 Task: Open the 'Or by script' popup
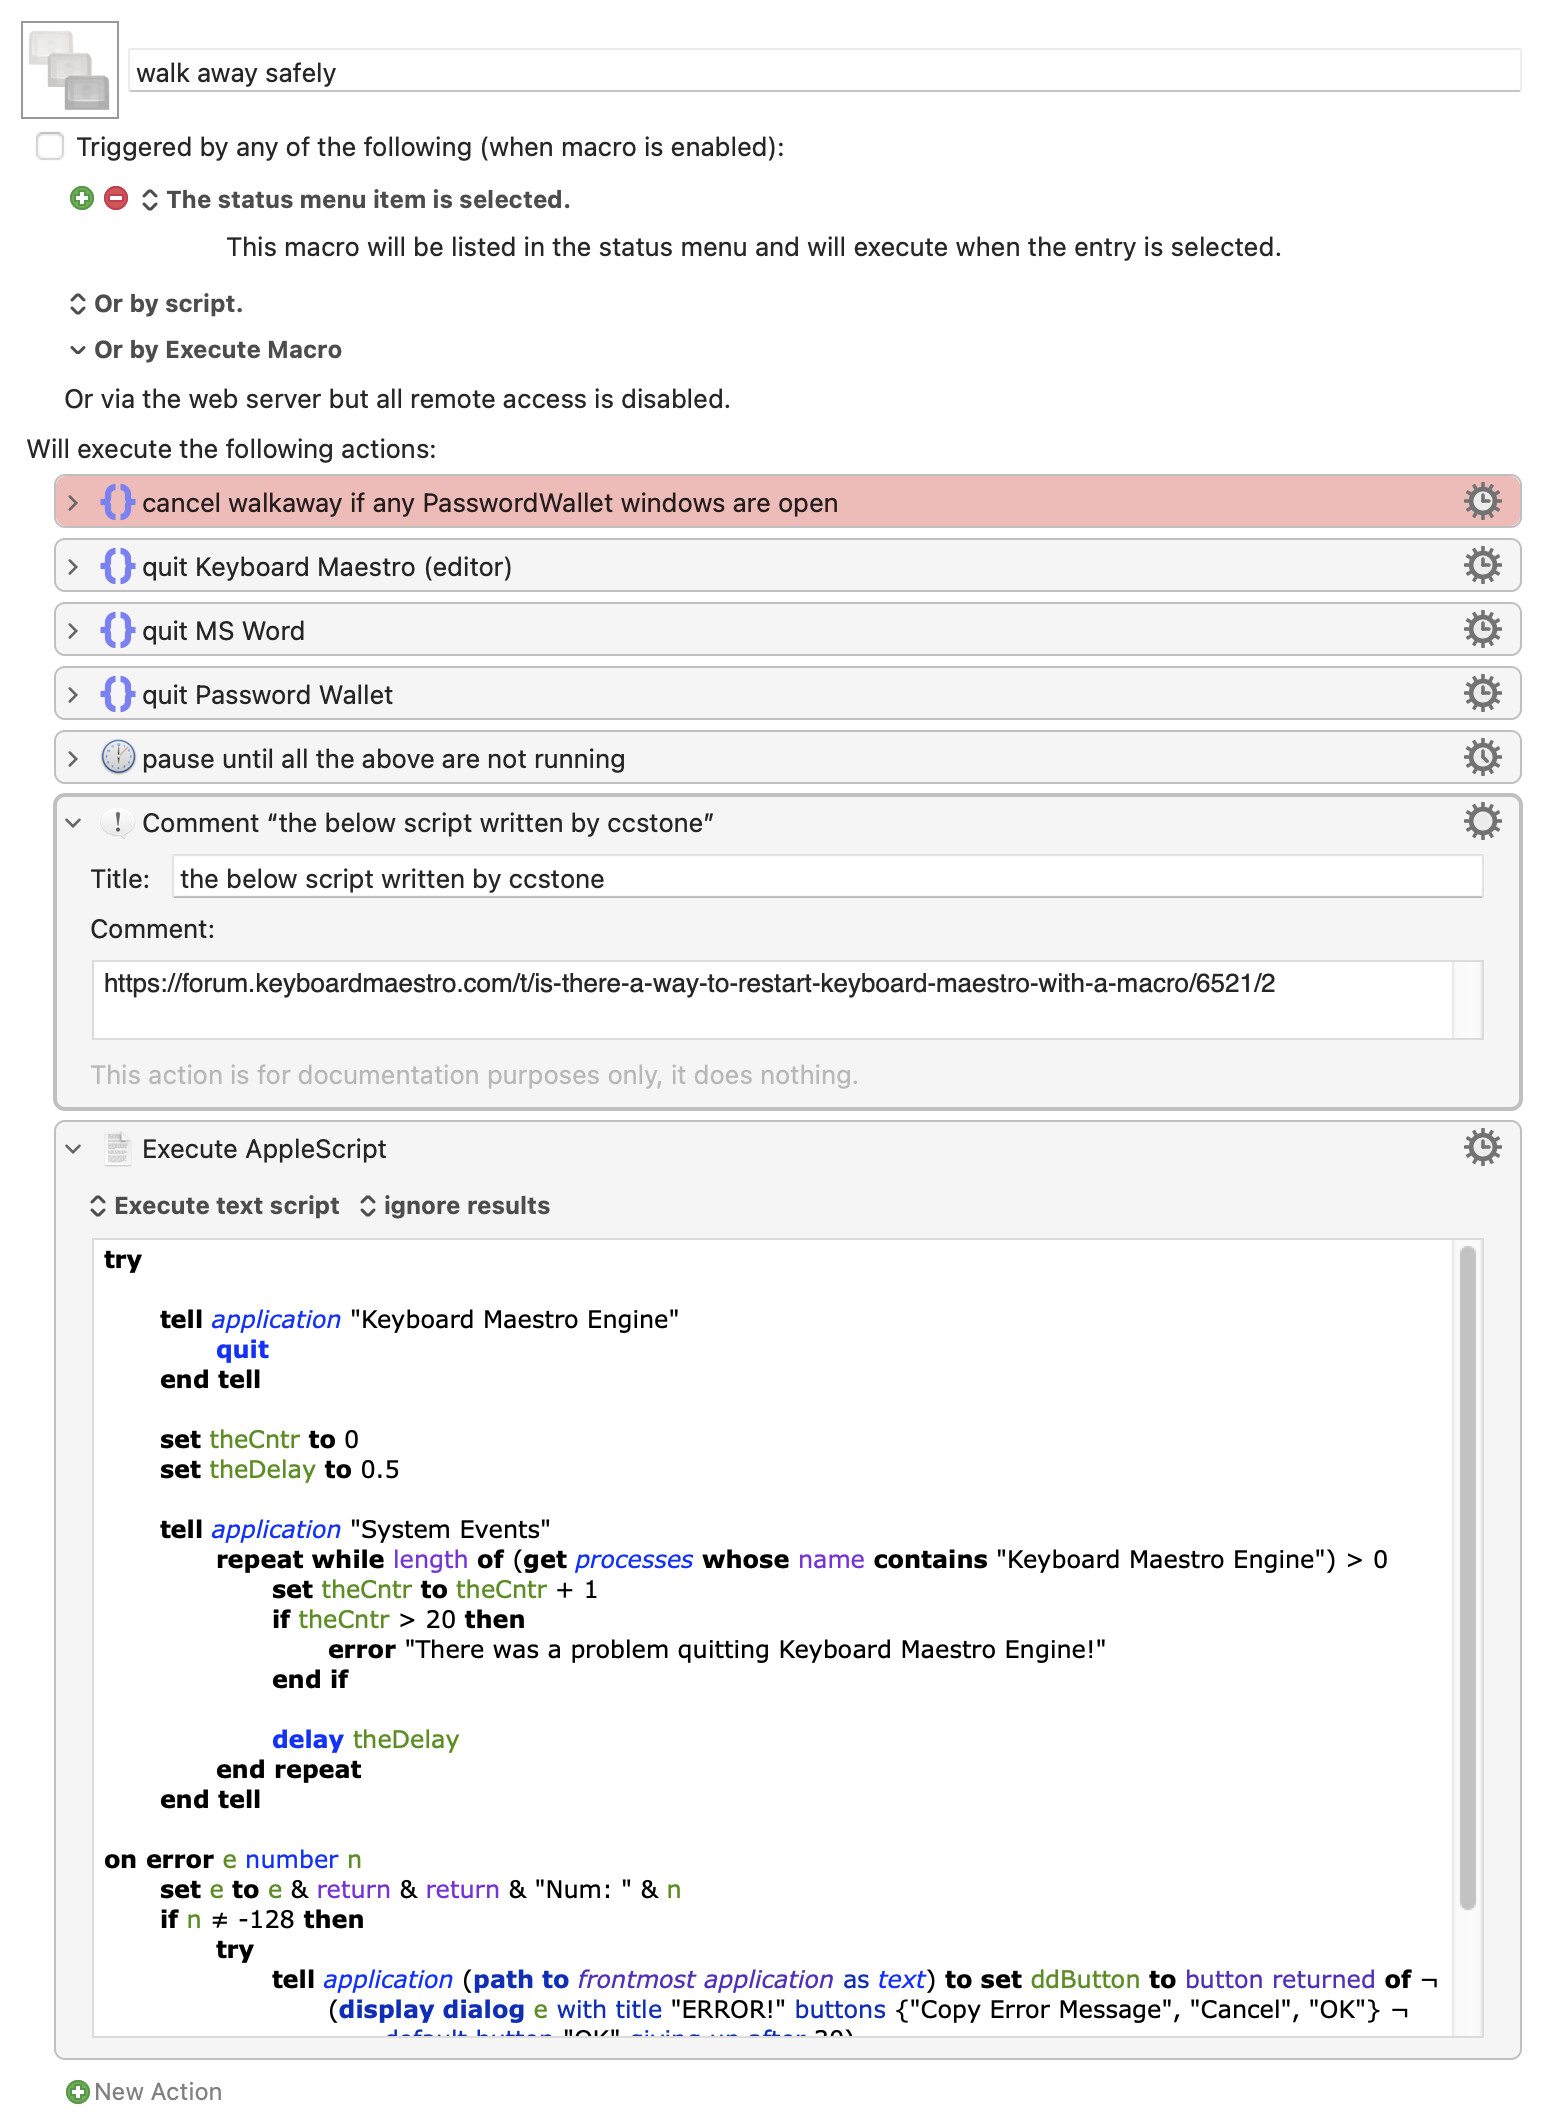coord(155,304)
